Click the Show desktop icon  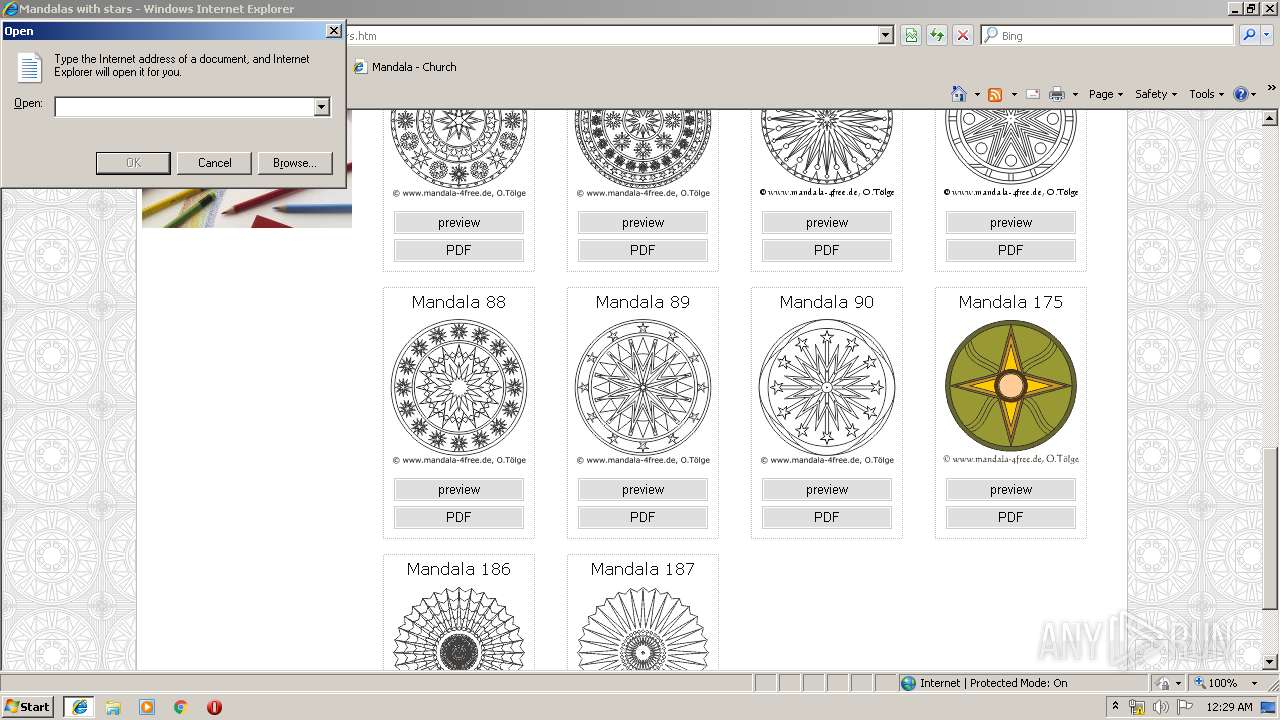point(1269,707)
